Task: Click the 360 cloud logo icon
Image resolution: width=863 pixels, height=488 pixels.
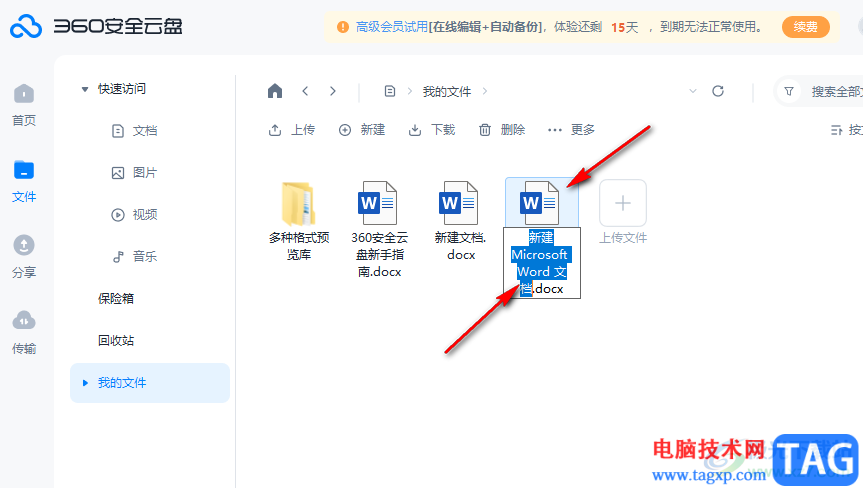Action: [25, 26]
